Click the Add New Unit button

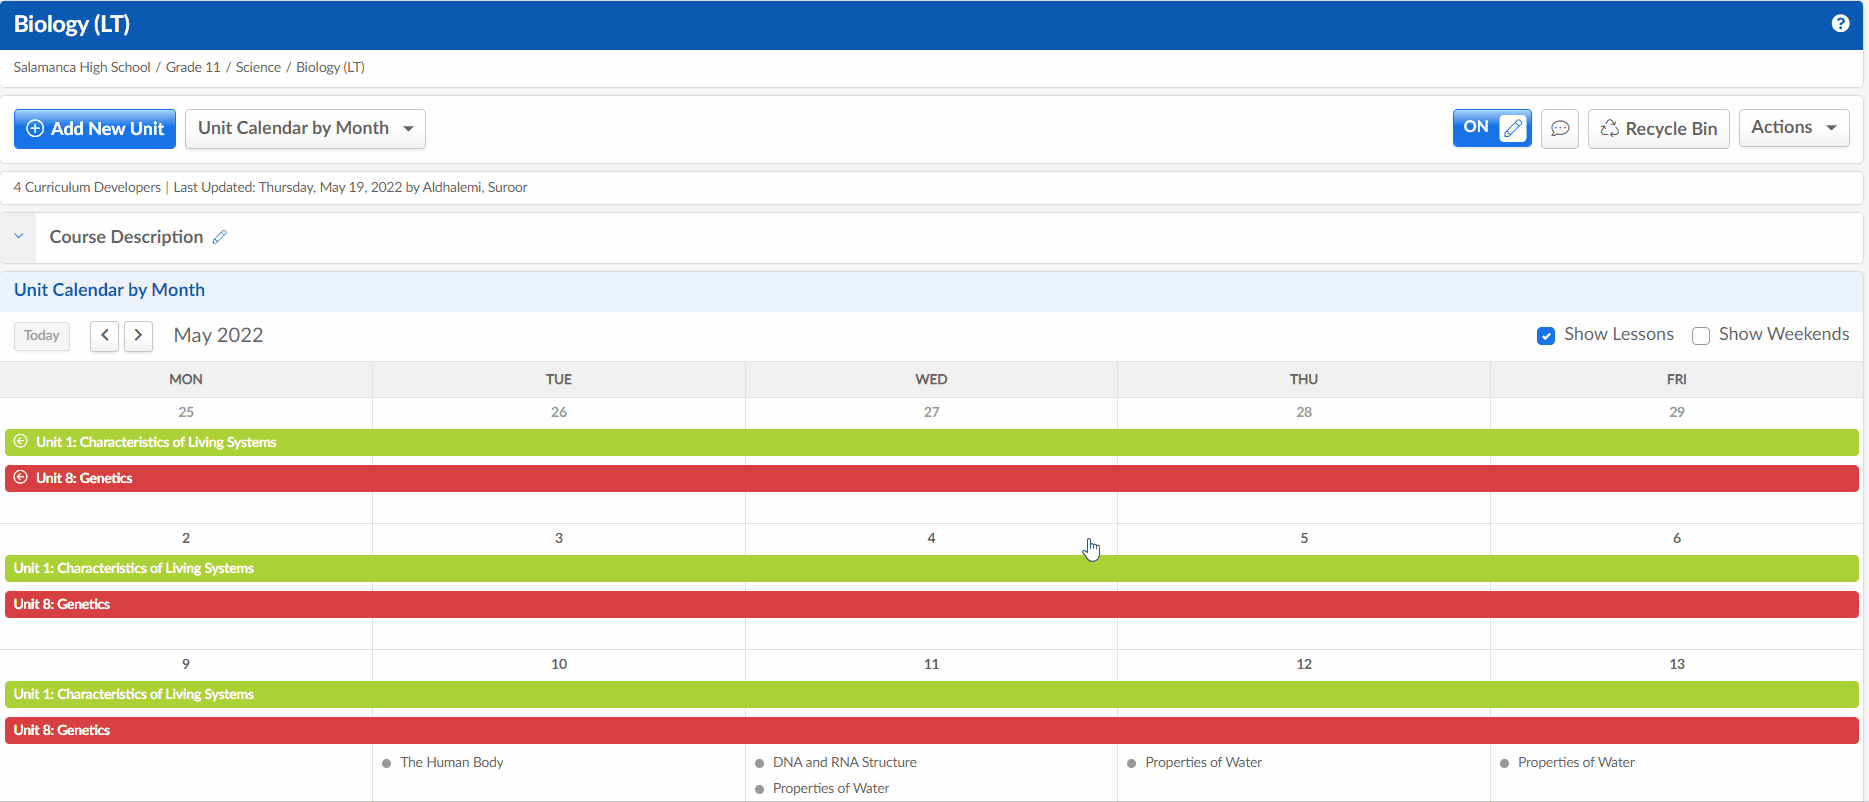coord(95,129)
